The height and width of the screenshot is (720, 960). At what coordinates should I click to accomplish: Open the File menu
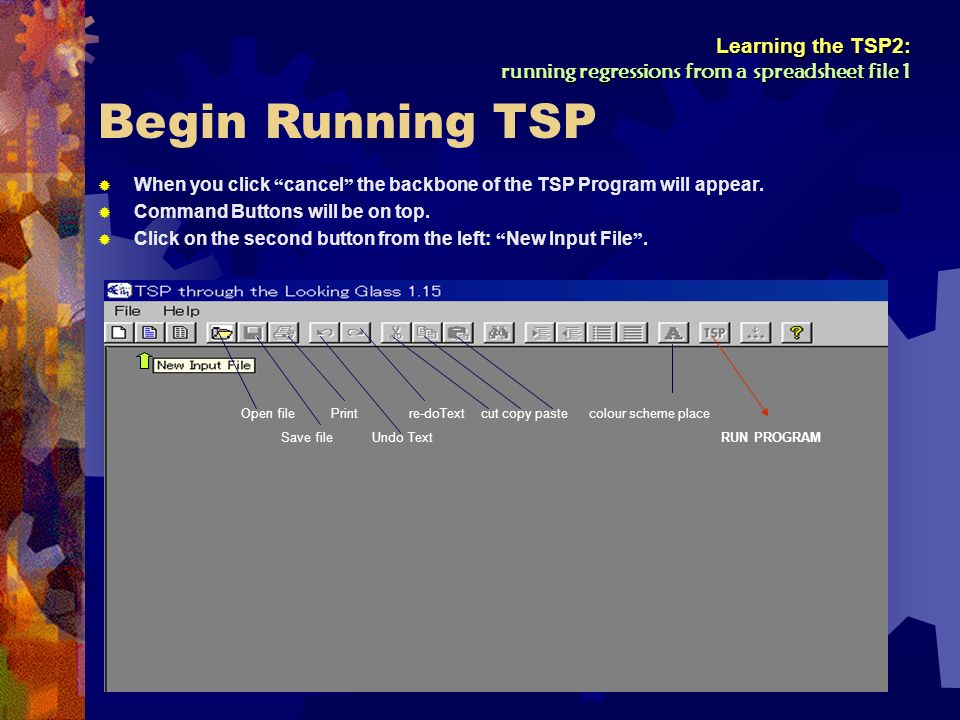click(127, 310)
